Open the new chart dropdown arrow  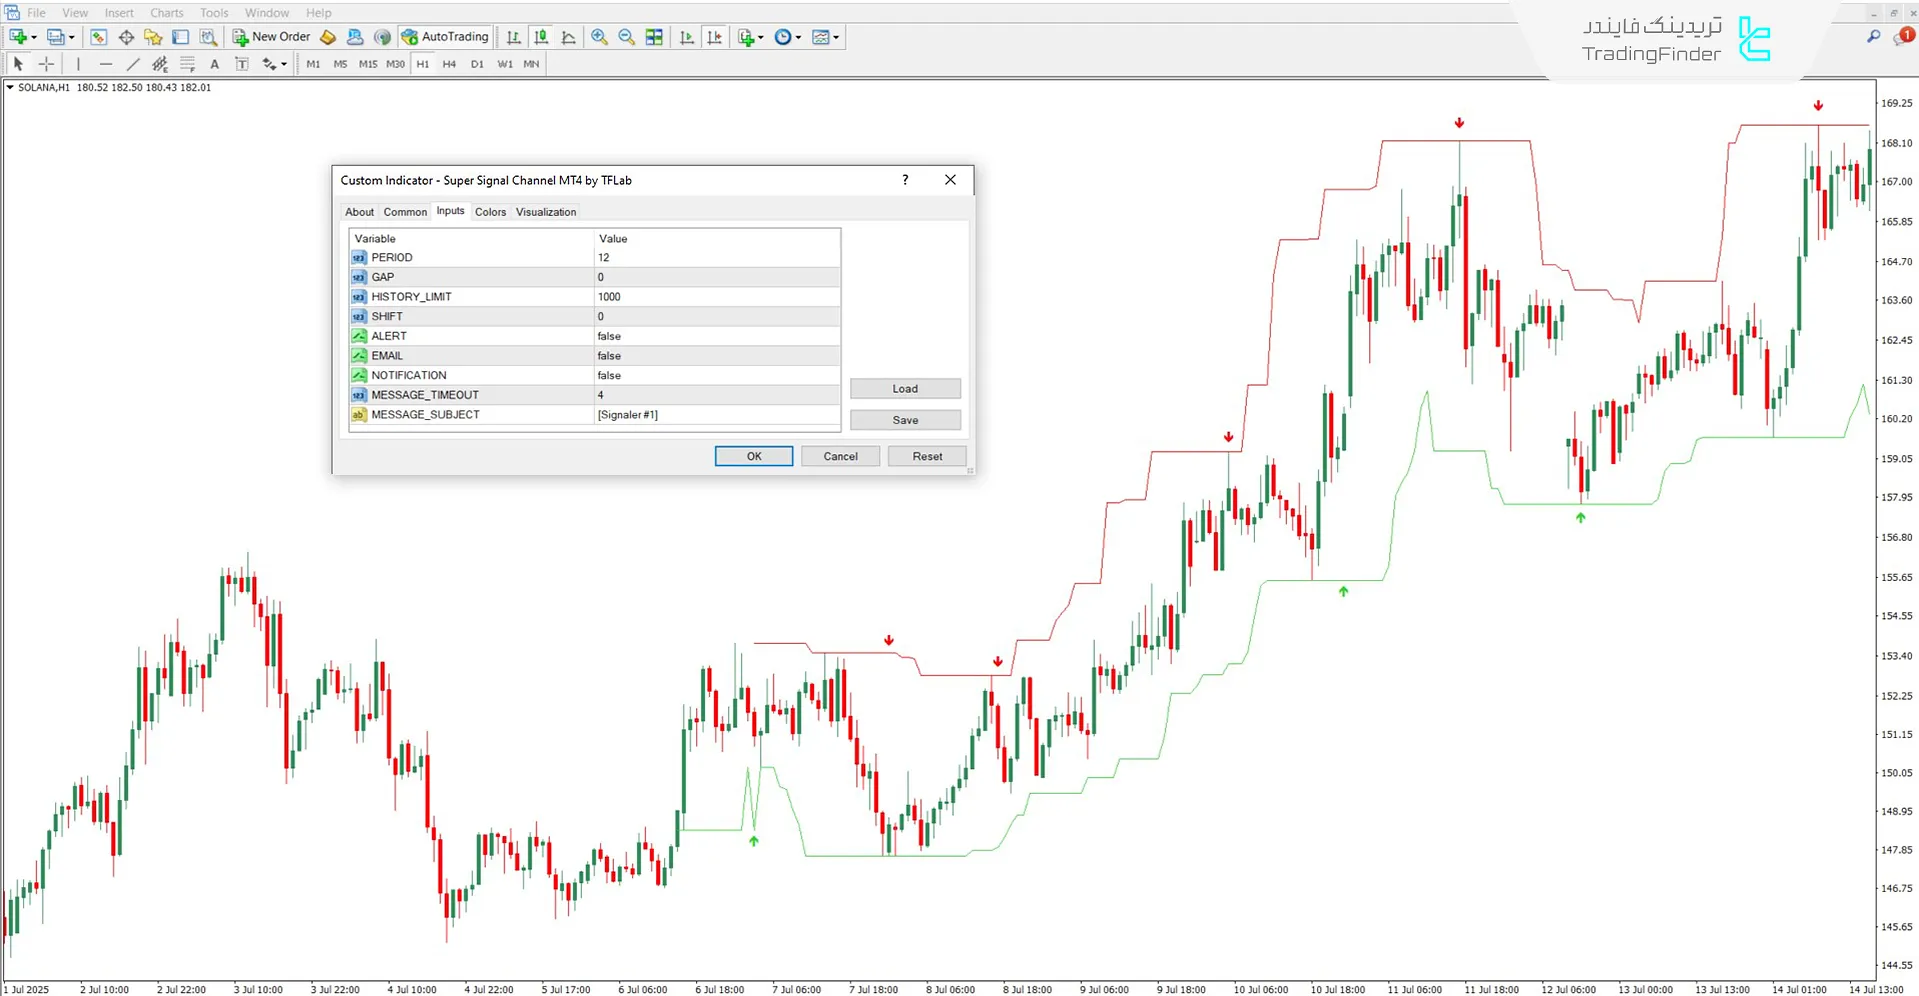(34, 37)
